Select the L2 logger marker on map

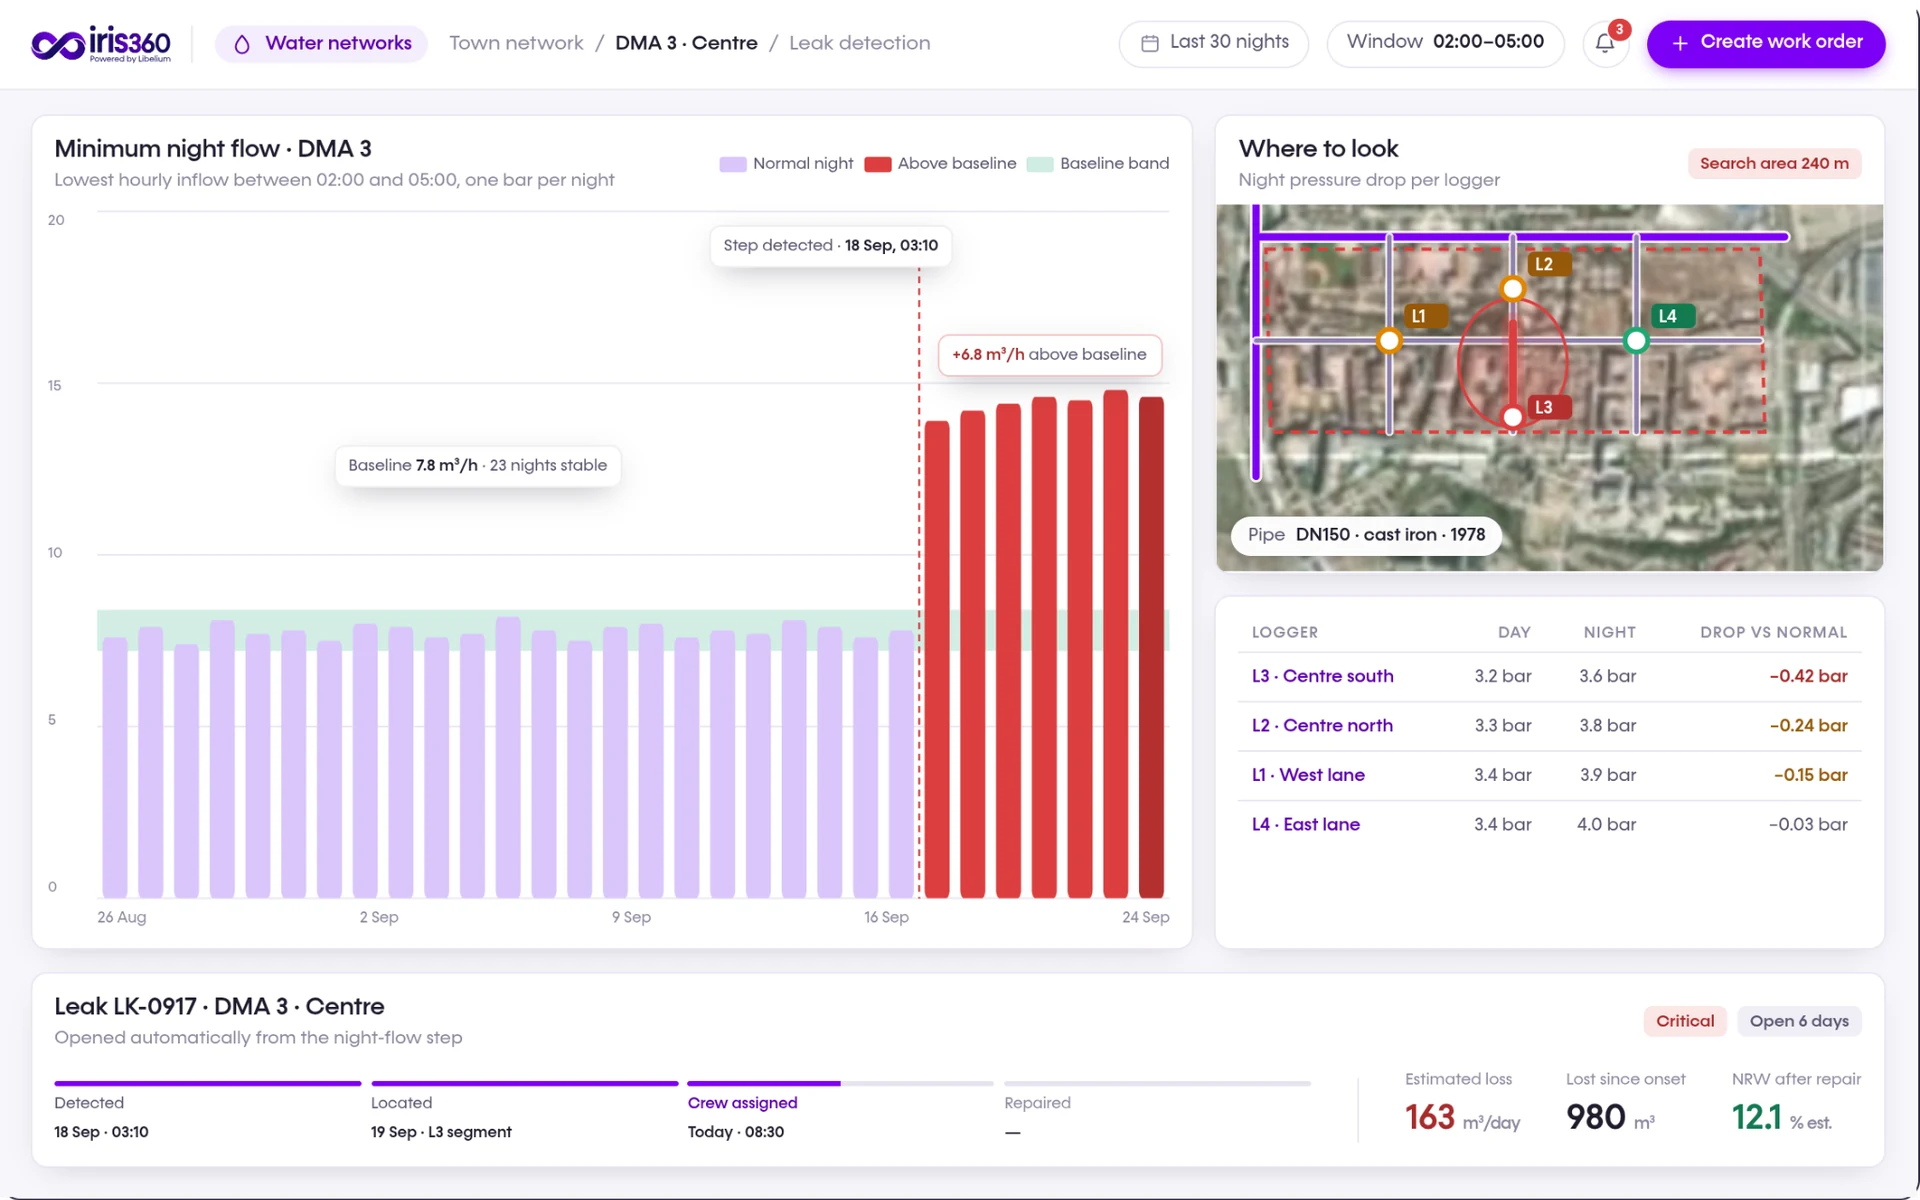tap(1513, 289)
